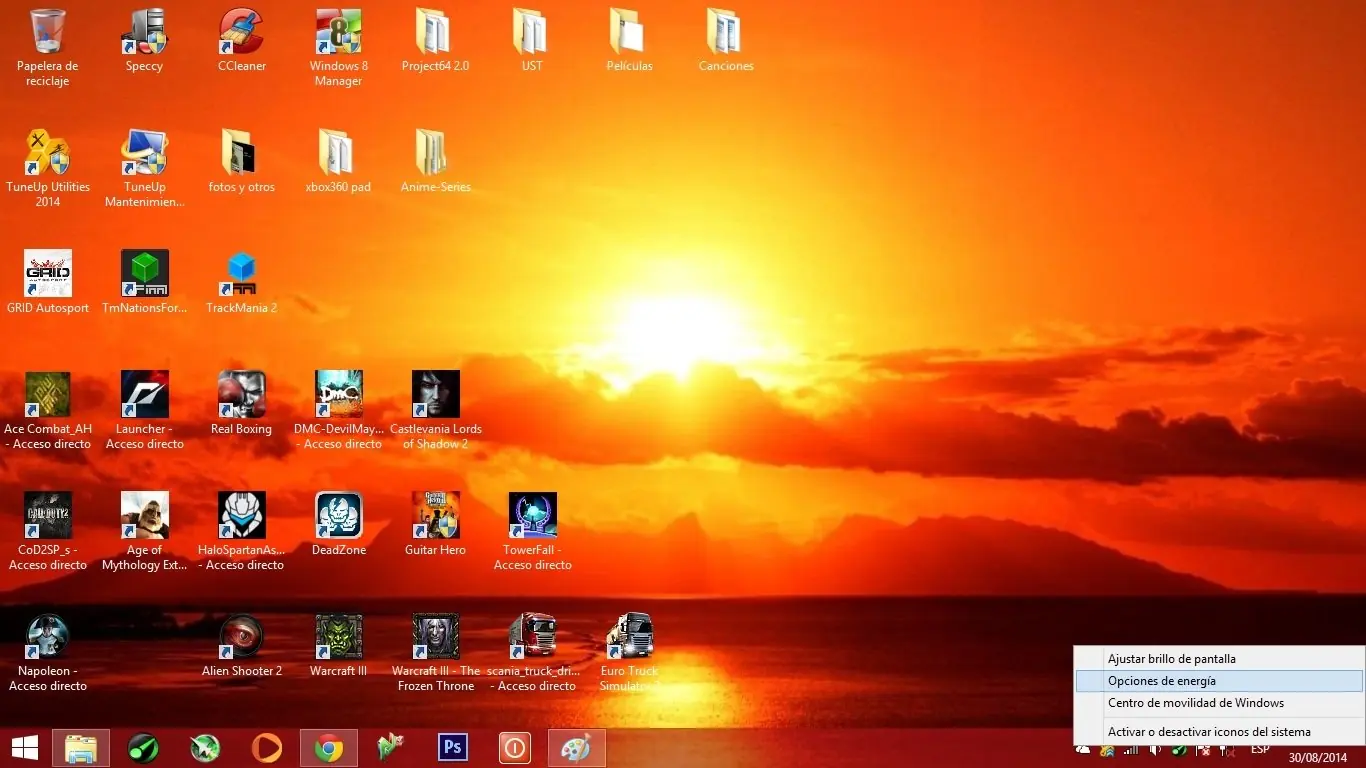Select Castlevania Lords of Shadow 2 icon
Image resolution: width=1366 pixels, height=768 pixels.
click(x=435, y=410)
